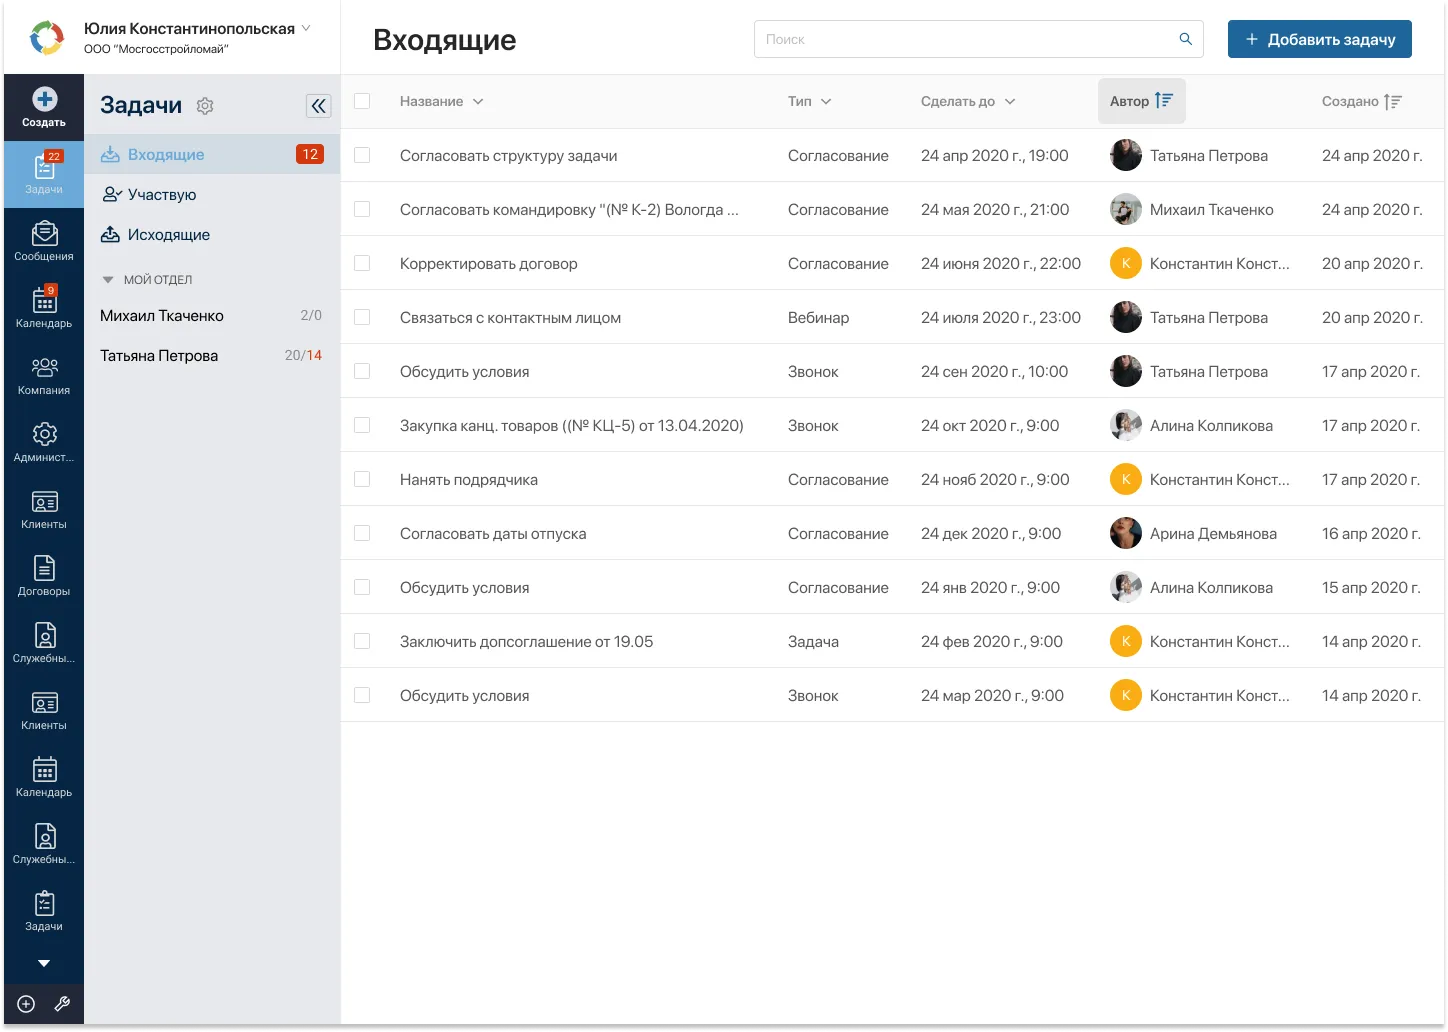Viewport: 1448px width, 1032px height.
Task: Check the Согласовать даты отпуска row
Action: pyautogui.click(x=362, y=533)
